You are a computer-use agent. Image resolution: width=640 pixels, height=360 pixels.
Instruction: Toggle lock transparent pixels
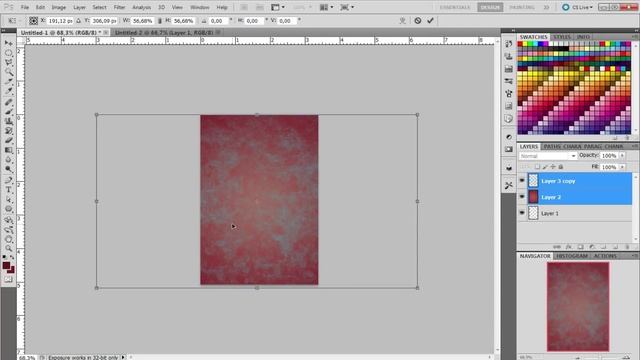tap(538, 167)
